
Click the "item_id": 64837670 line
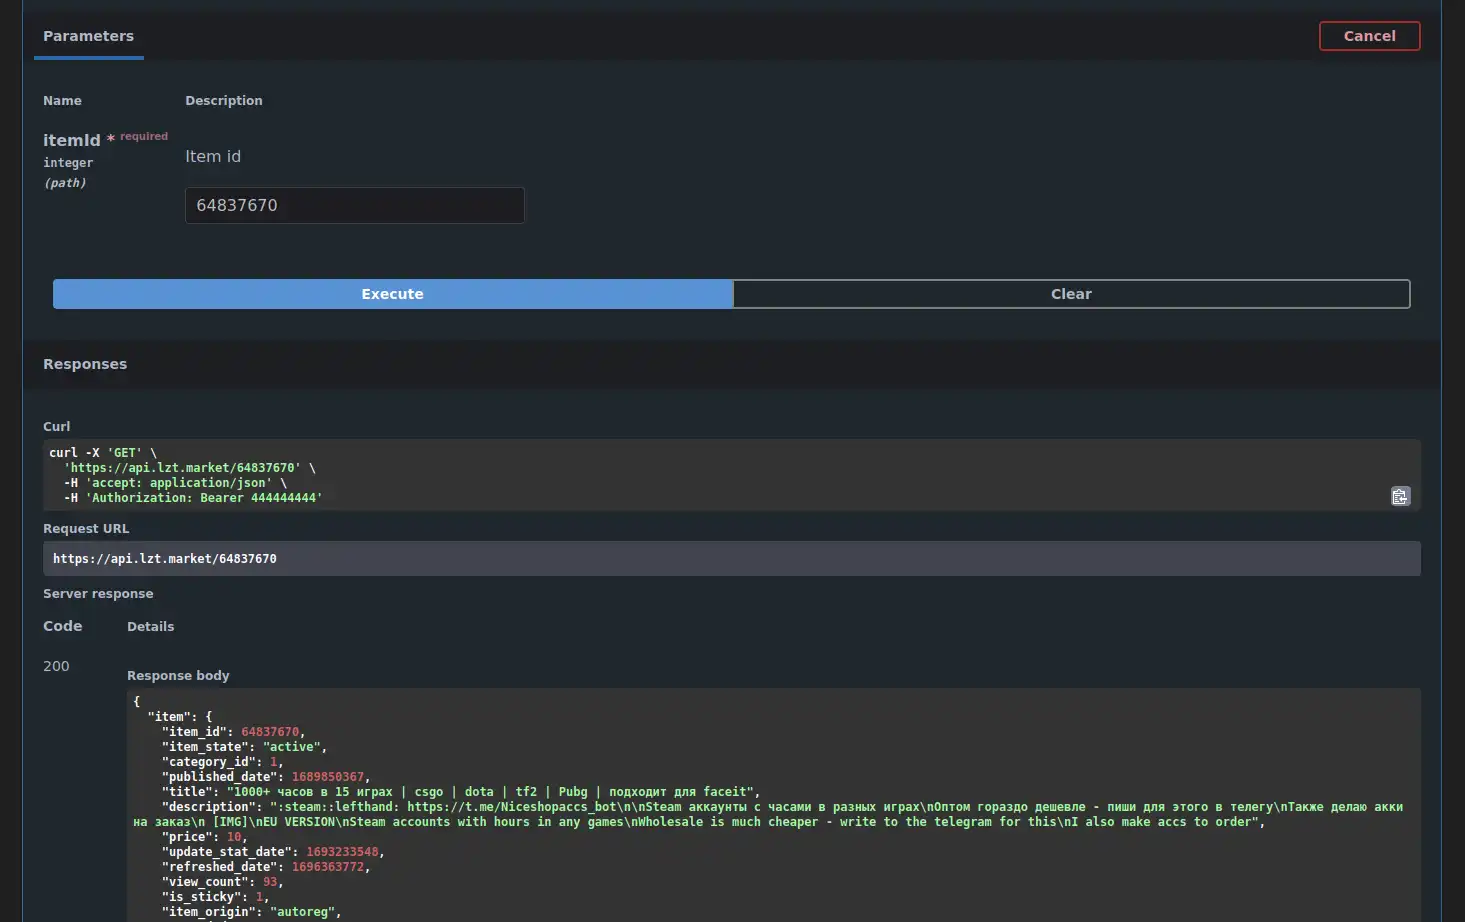point(233,732)
